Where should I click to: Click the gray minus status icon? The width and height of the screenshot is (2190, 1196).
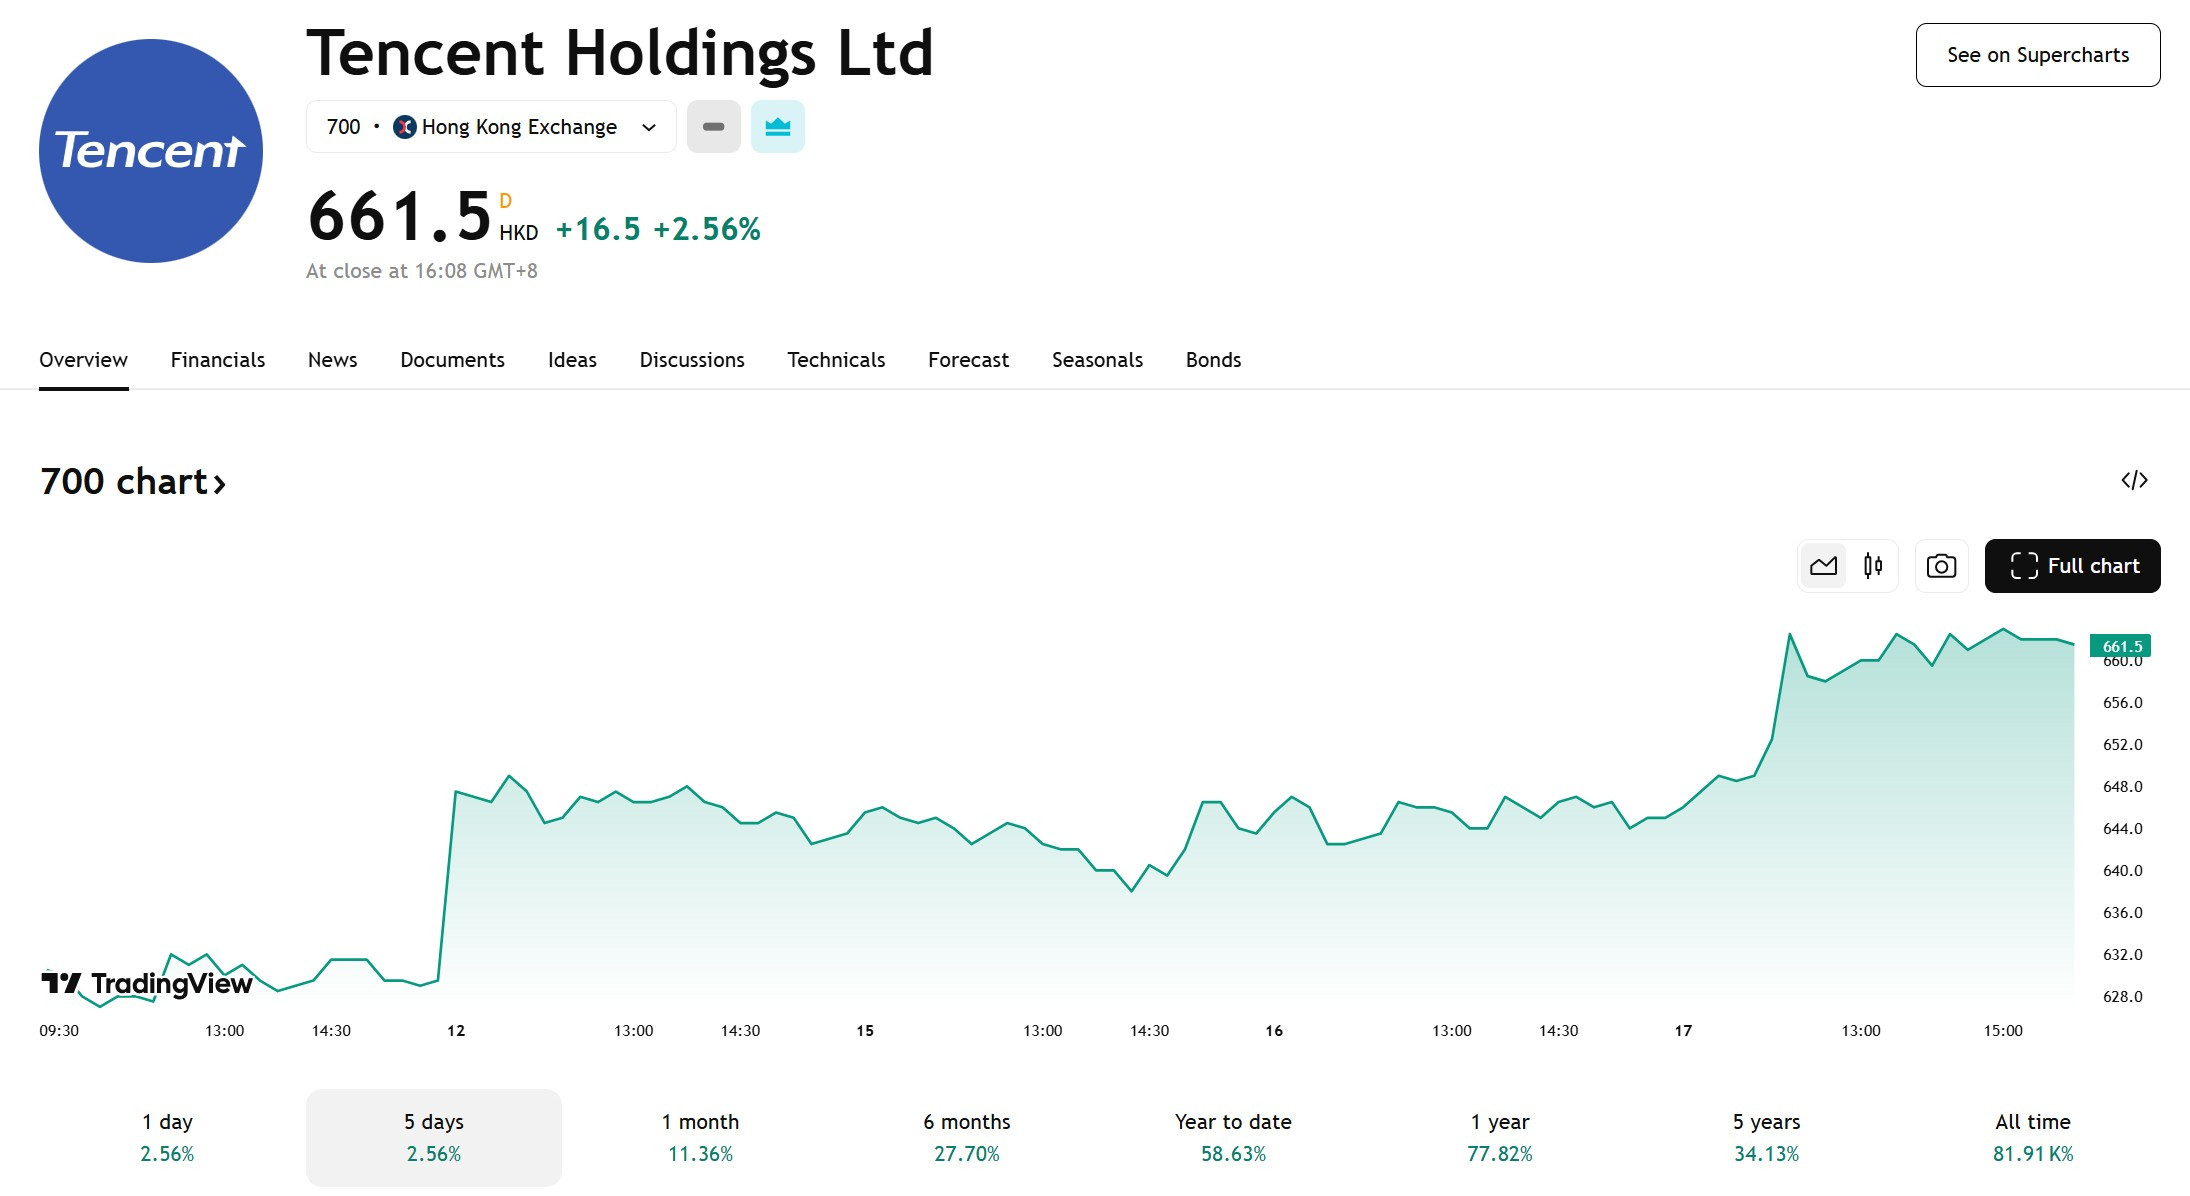coord(714,127)
